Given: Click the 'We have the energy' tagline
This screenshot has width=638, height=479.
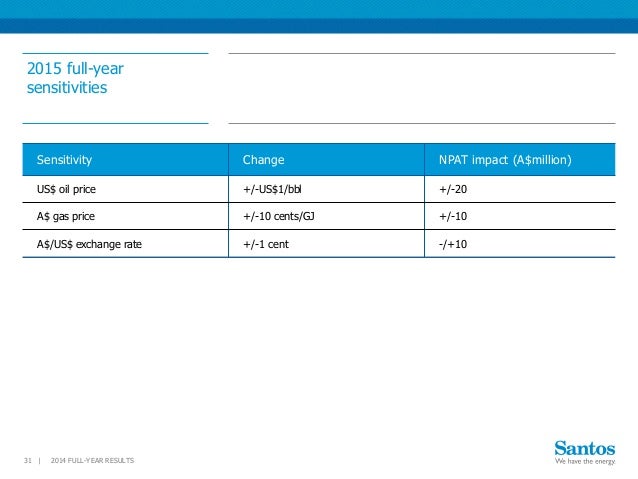Looking at the screenshot, I should tap(585, 462).
